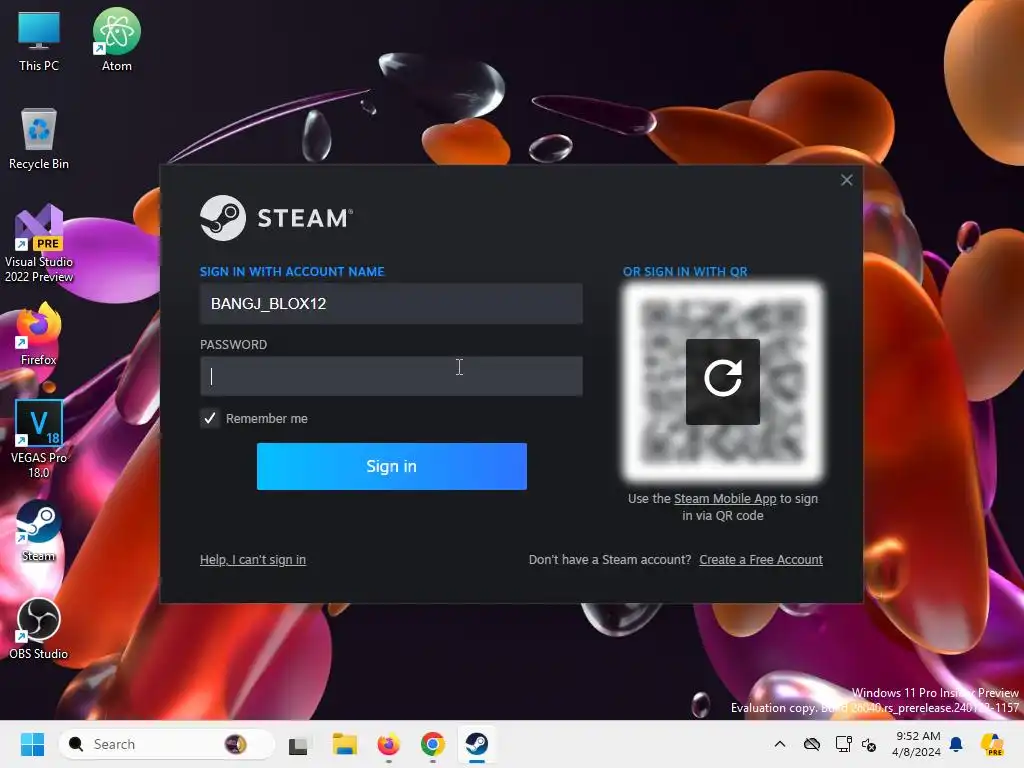Open the Help, I can't sign in link

pyautogui.click(x=253, y=560)
